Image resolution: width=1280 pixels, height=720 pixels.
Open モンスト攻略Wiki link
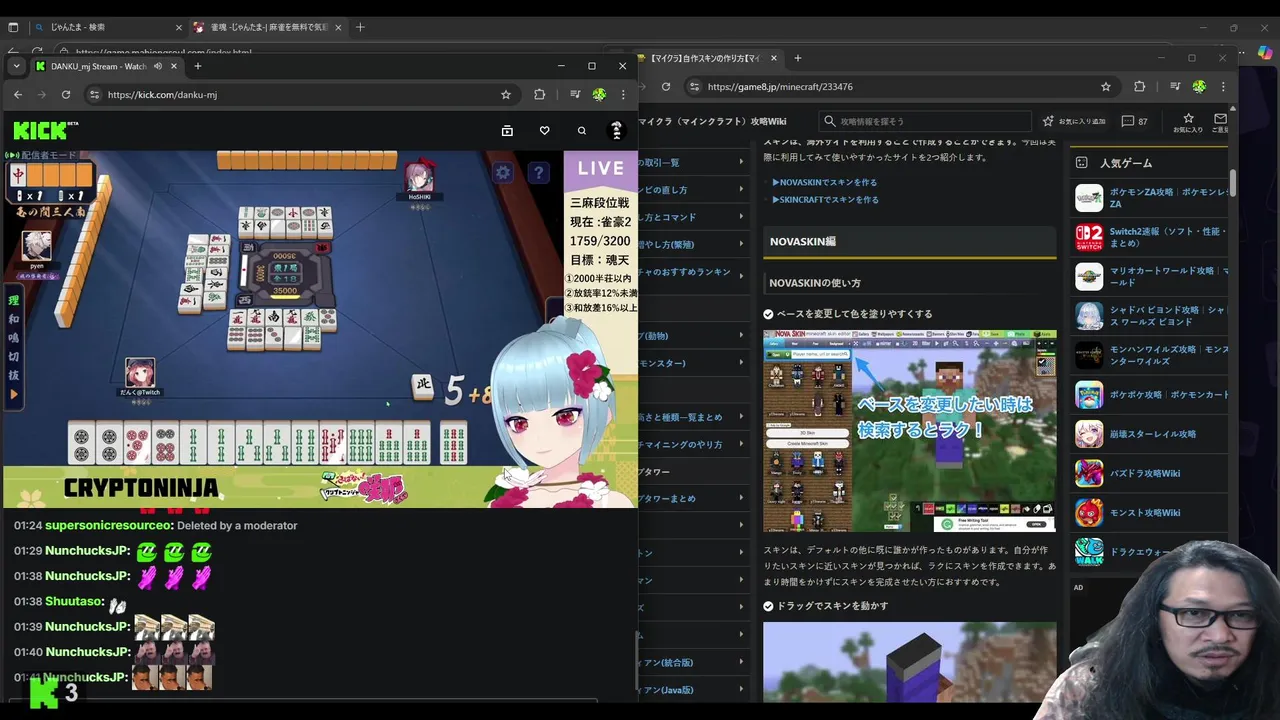click(1151, 512)
